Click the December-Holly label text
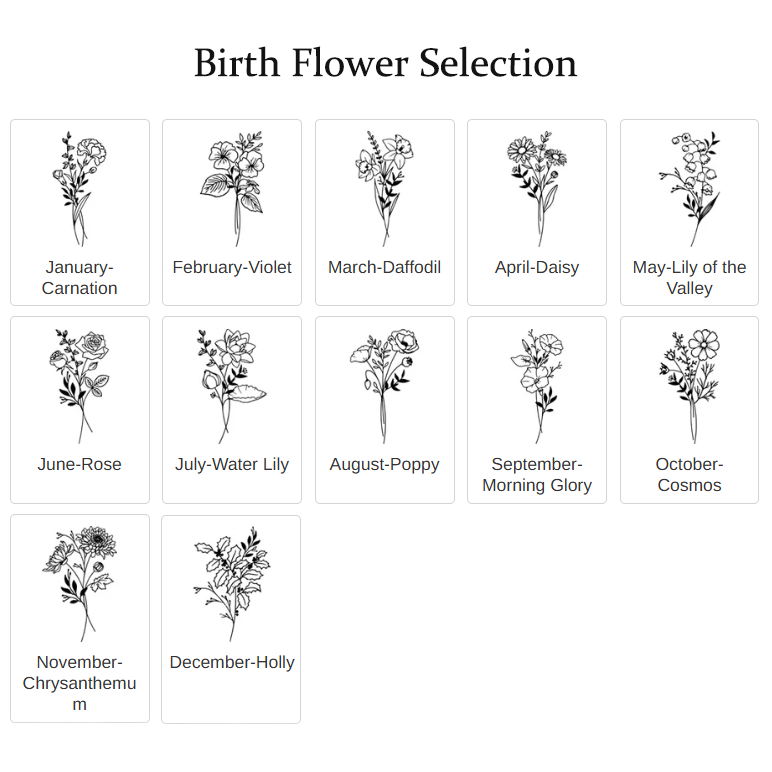Viewport: 772px width, 772px height. (232, 663)
